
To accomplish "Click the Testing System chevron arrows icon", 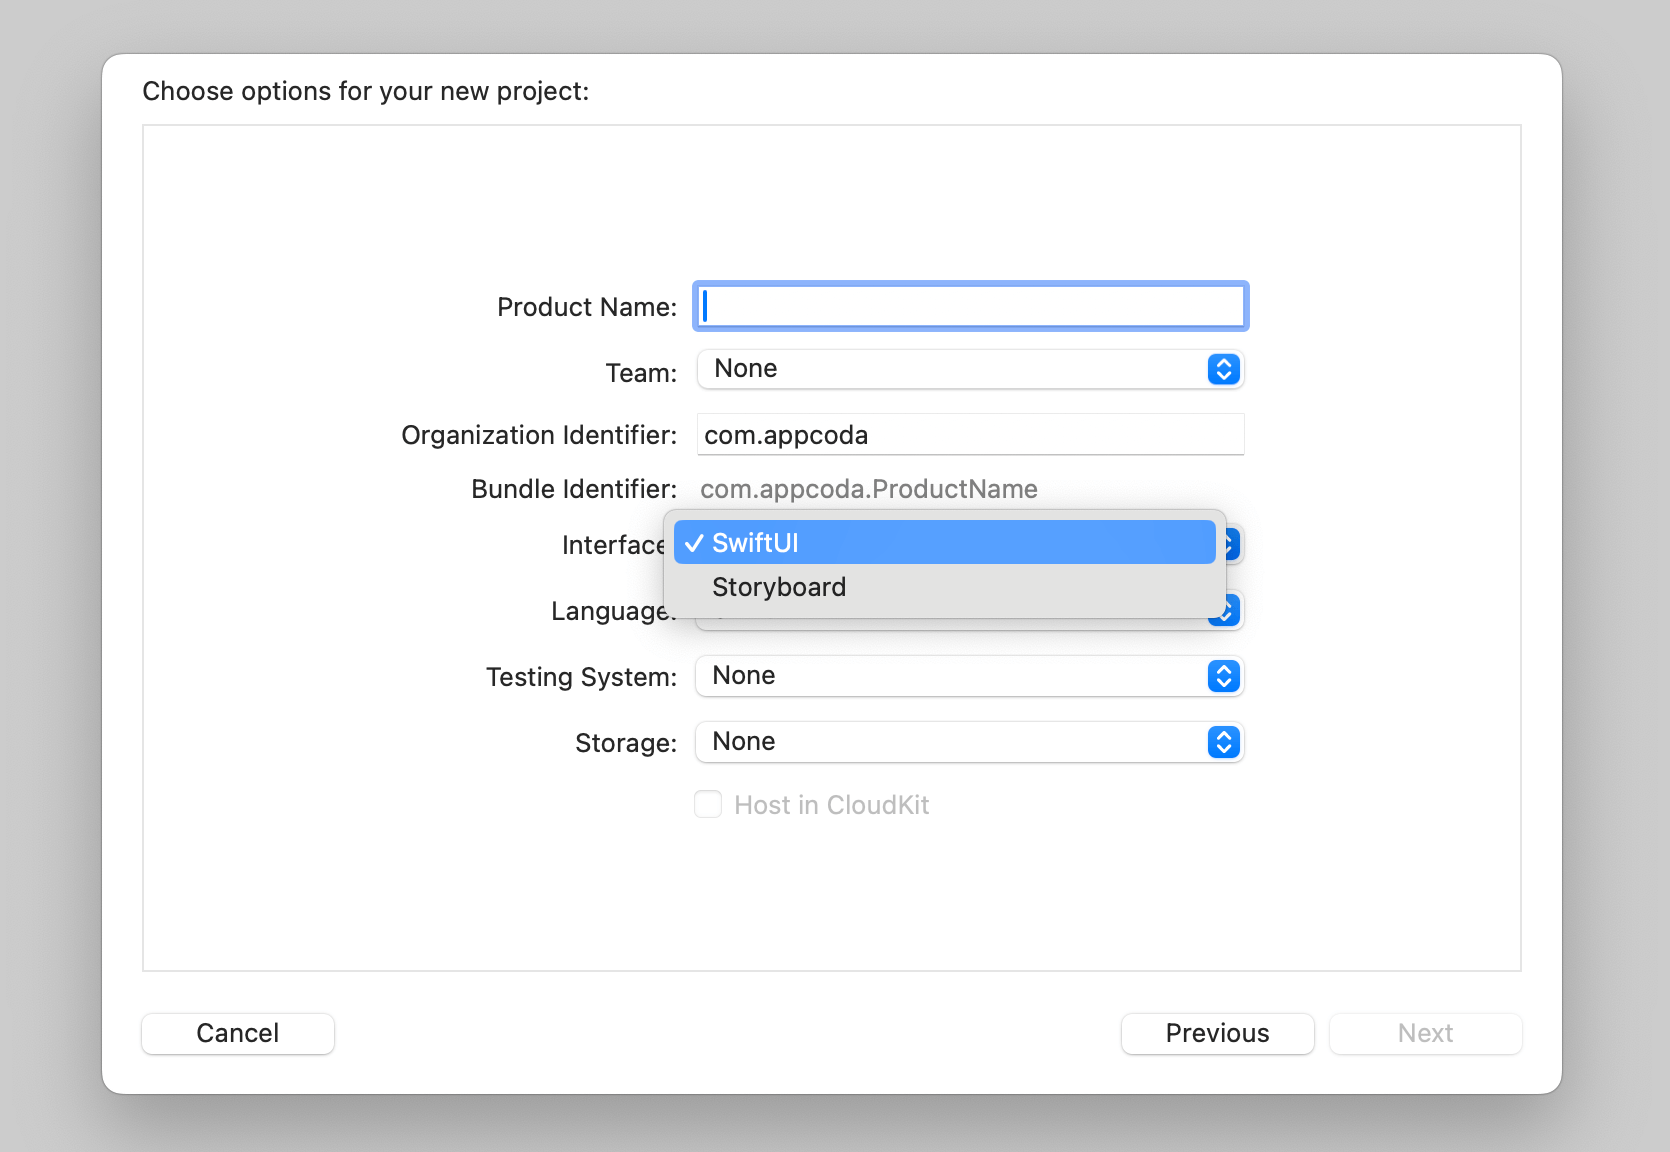I will [1223, 676].
